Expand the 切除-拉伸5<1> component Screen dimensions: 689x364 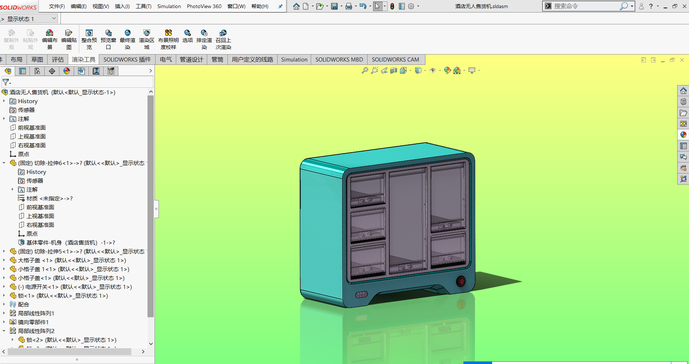pos(4,251)
